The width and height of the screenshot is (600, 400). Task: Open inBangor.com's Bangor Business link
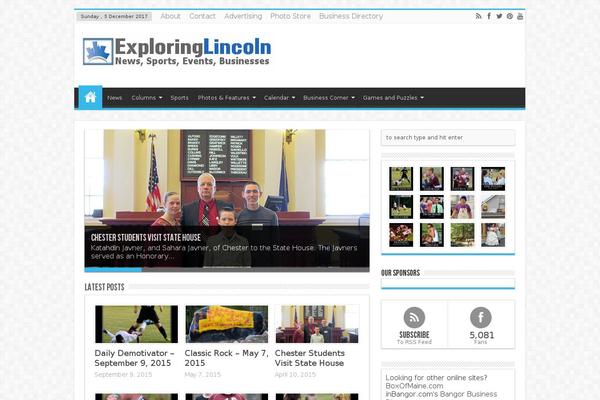point(441,394)
